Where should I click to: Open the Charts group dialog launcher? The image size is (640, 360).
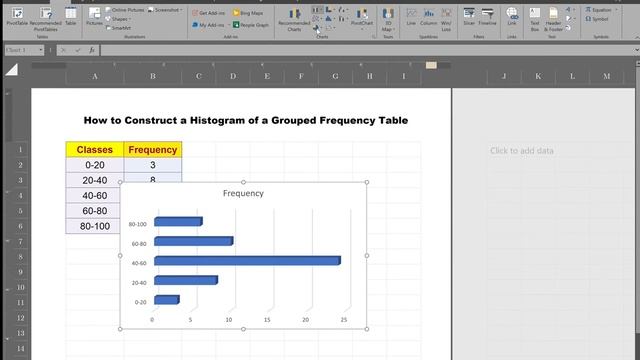click(x=374, y=37)
